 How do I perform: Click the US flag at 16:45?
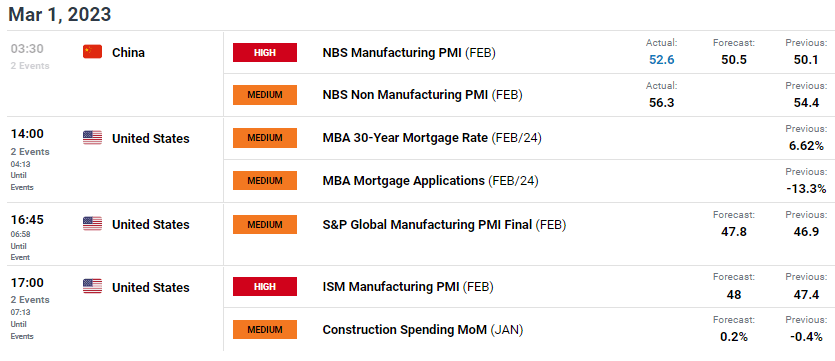click(92, 224)
